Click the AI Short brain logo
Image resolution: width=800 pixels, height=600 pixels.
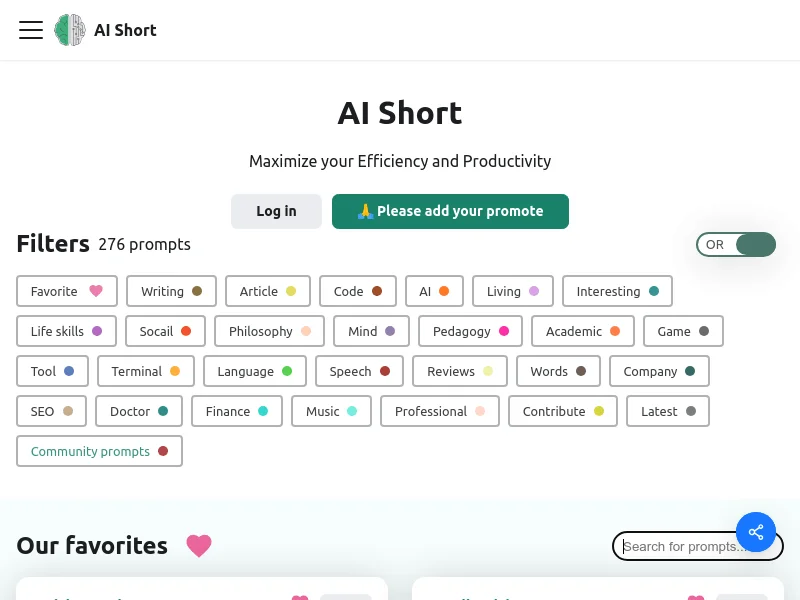(x=70, y=30)
